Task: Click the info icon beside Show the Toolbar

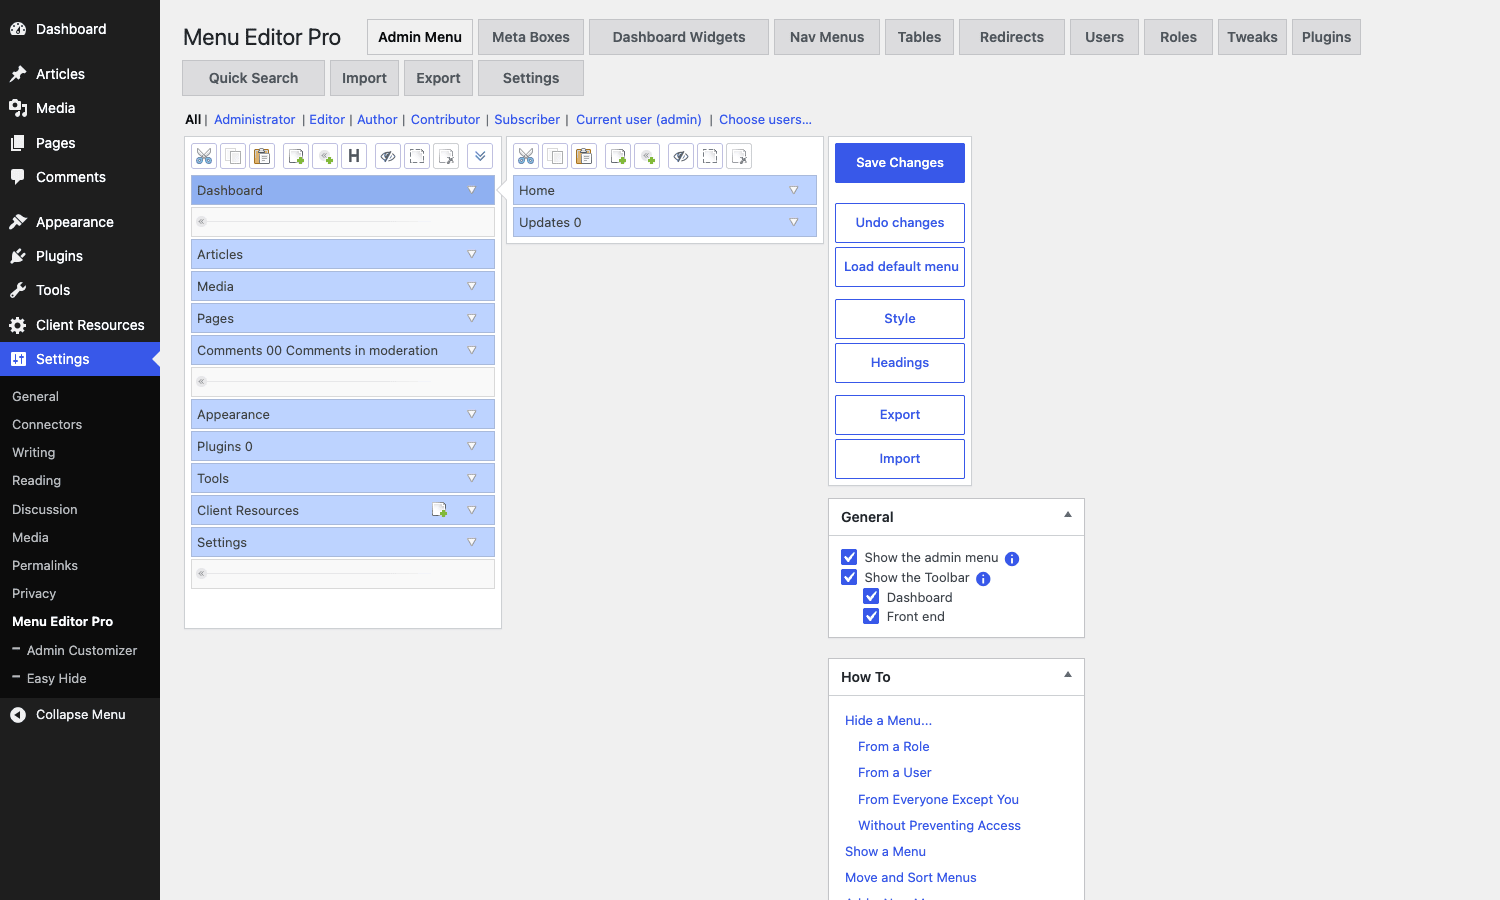Action: click(x=983, y=579)
